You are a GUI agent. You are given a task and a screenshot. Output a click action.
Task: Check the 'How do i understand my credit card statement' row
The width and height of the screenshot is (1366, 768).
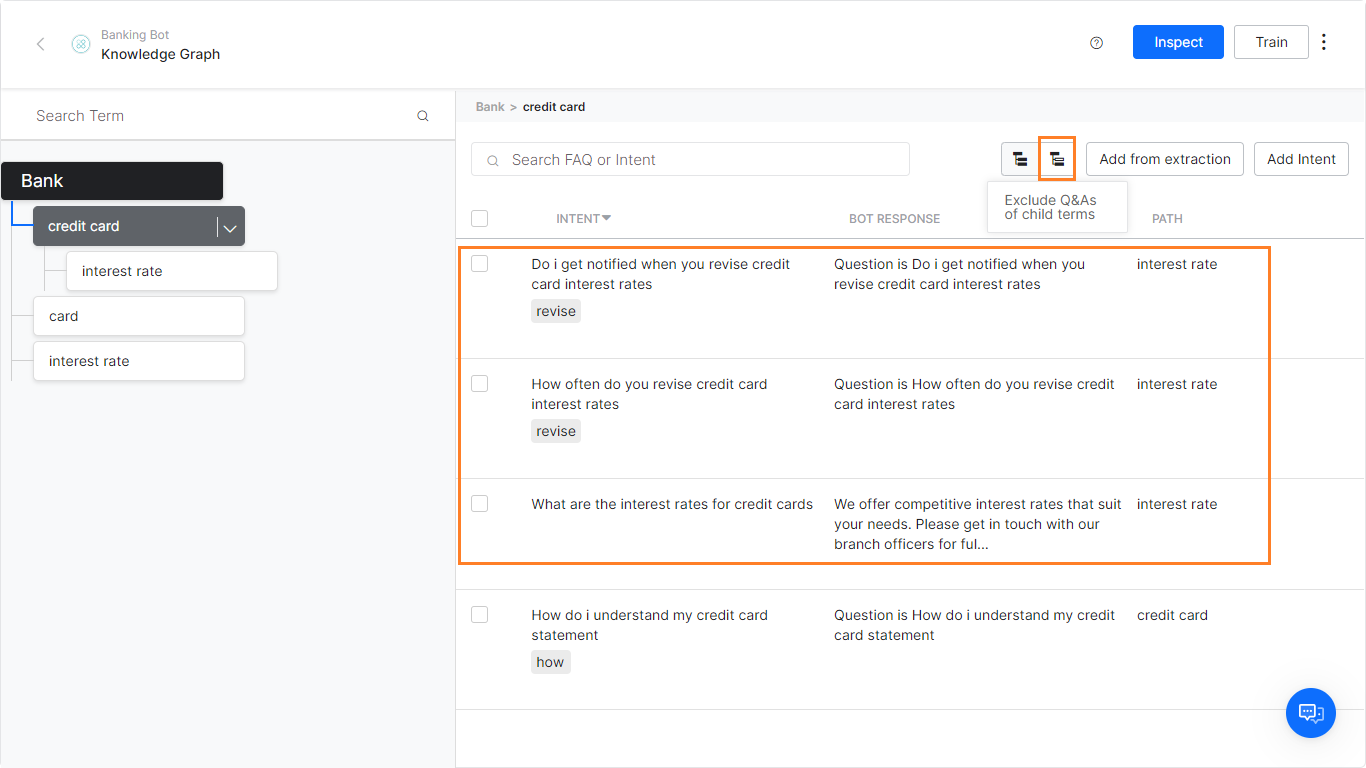click(x=479, y=615)
